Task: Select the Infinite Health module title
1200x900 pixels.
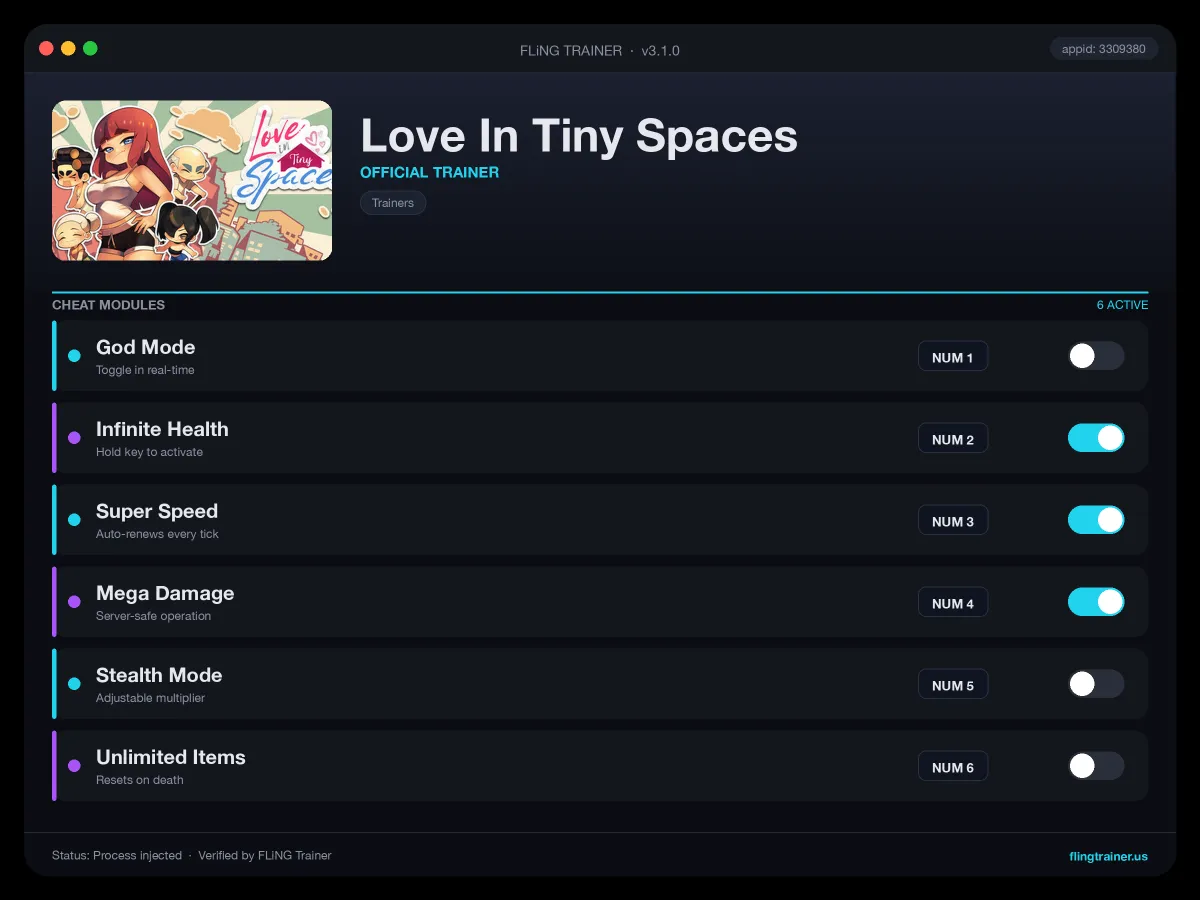Action: [162, 429]
